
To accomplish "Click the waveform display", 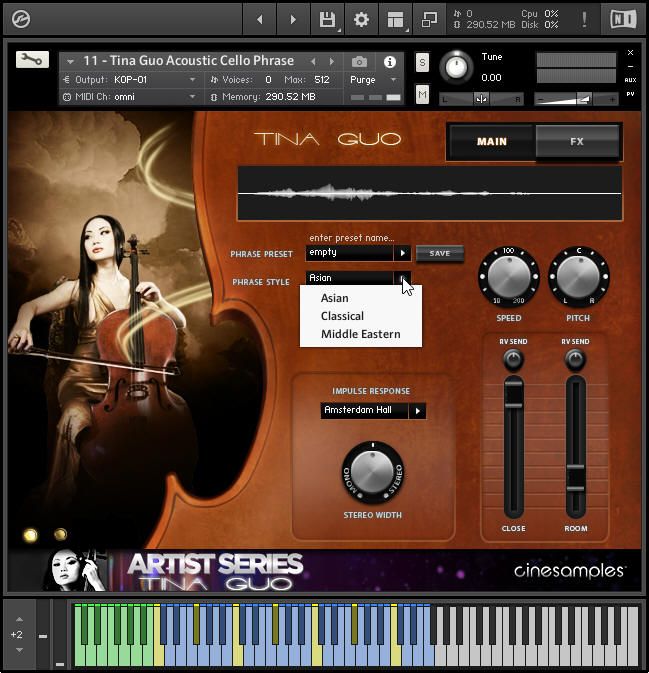I will click(x=430, y=194).
